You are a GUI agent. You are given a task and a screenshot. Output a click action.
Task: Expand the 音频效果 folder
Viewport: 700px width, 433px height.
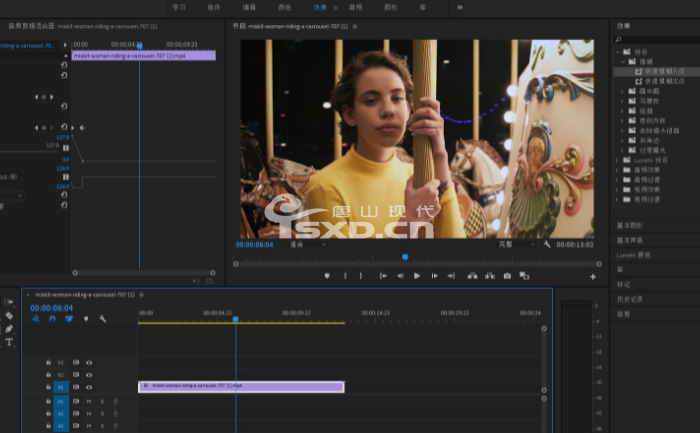click(x=617, y=170)
